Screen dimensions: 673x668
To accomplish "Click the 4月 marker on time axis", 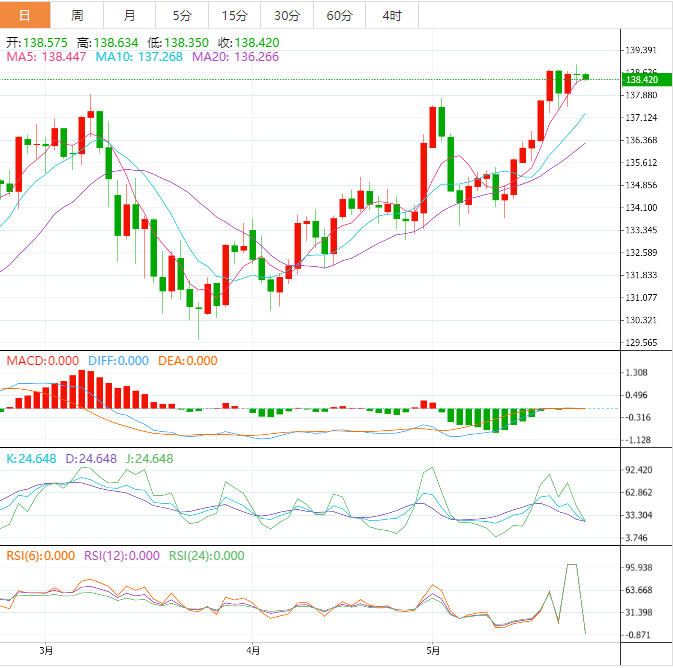I will (253, 649).
